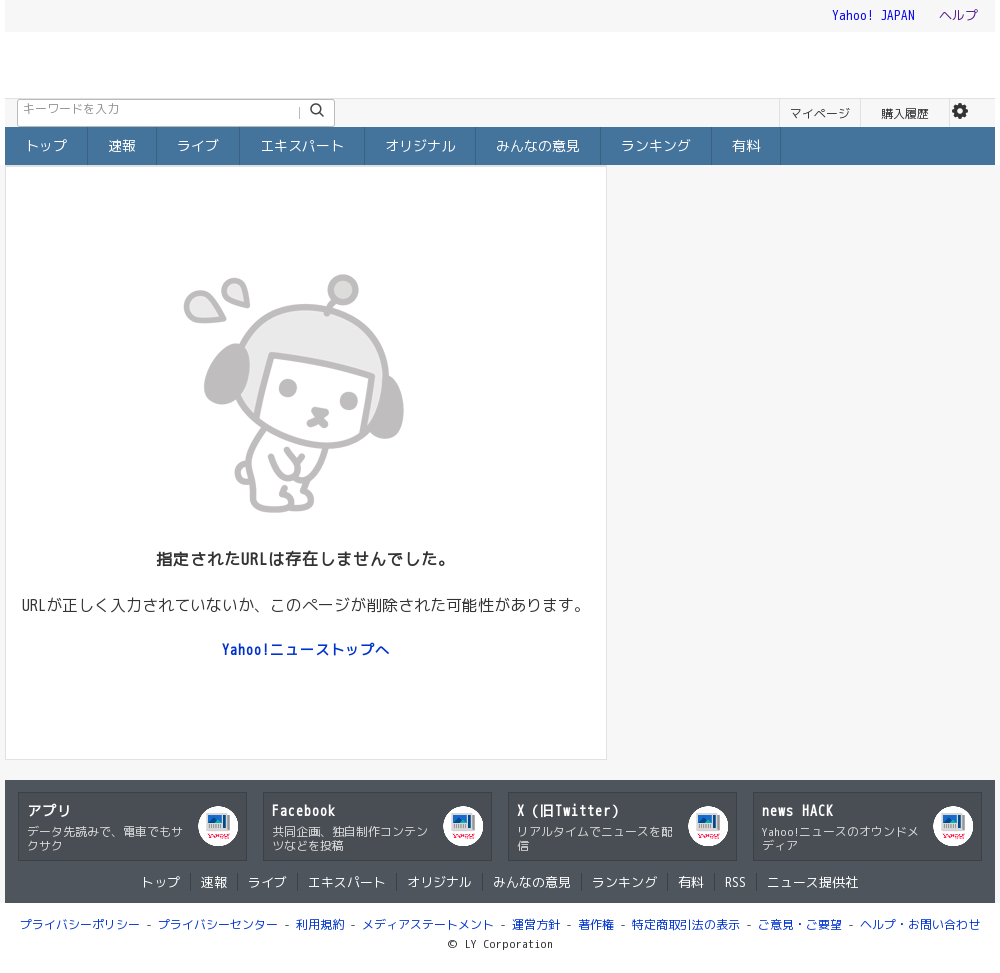Screen dimensions: 1000x973
Task: Open the プライバシーポリシー footer link
Action: (x=80, y=925)
